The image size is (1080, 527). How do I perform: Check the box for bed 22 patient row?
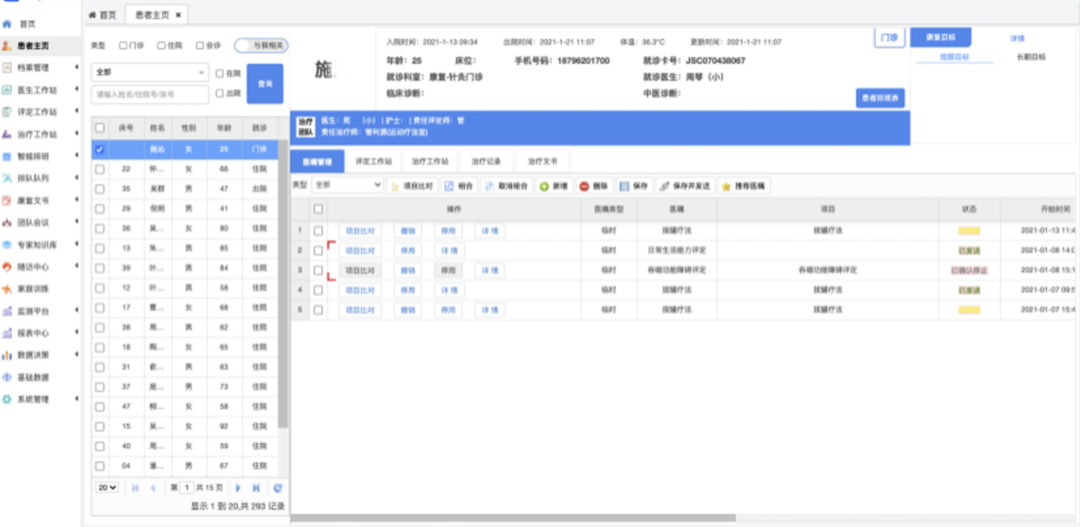(x=100, y=169)
